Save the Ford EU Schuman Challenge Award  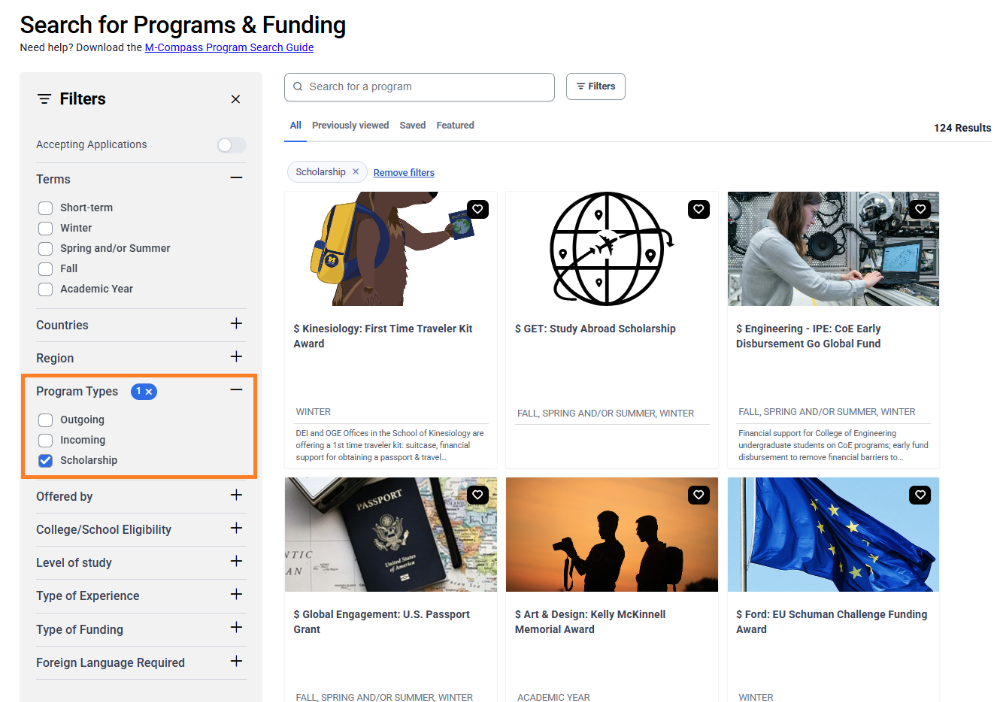(x=920, y=495)
